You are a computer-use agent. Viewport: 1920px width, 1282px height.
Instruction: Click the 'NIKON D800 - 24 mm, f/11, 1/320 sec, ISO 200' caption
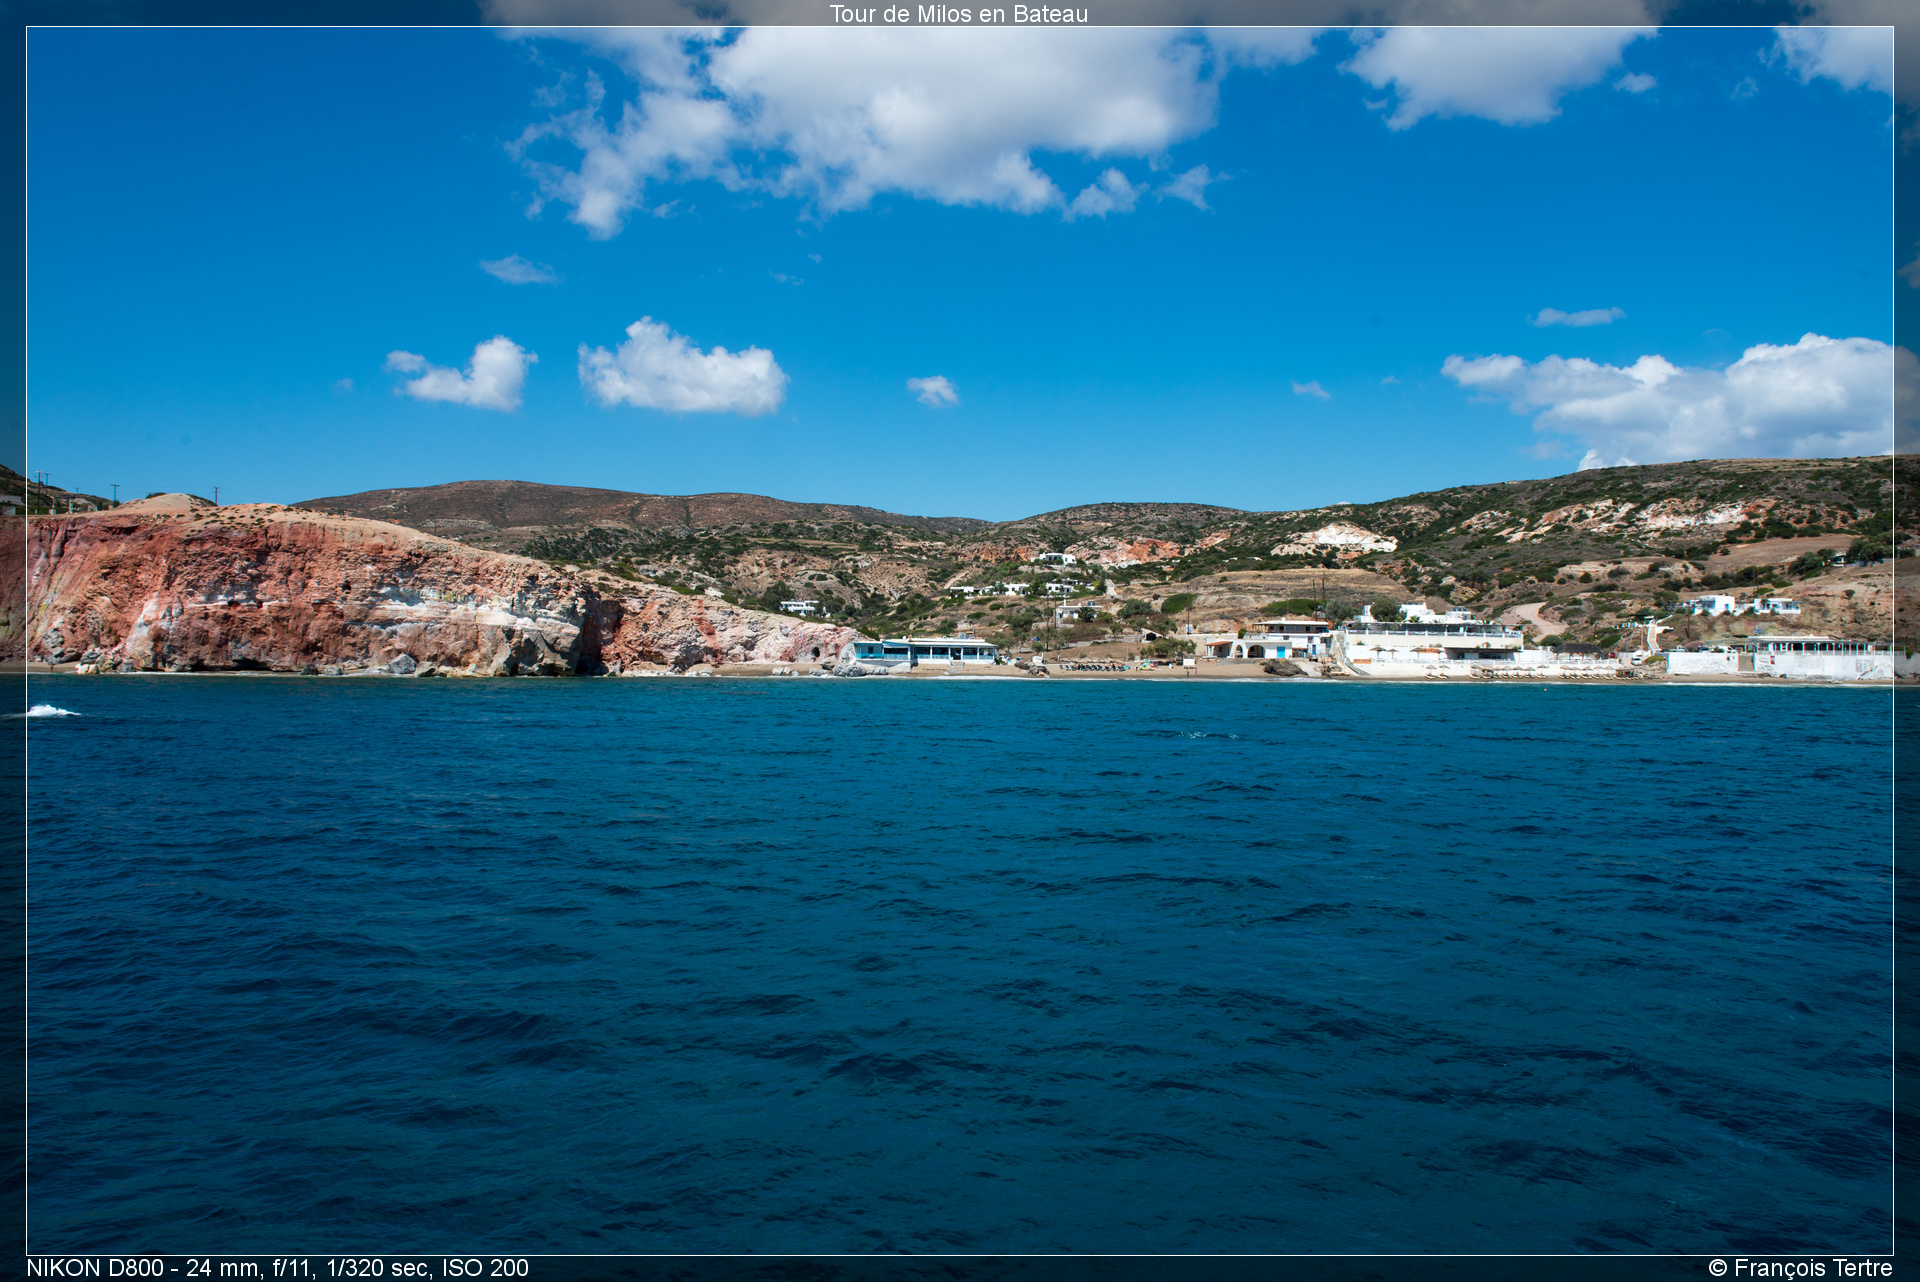point(277,1268)
